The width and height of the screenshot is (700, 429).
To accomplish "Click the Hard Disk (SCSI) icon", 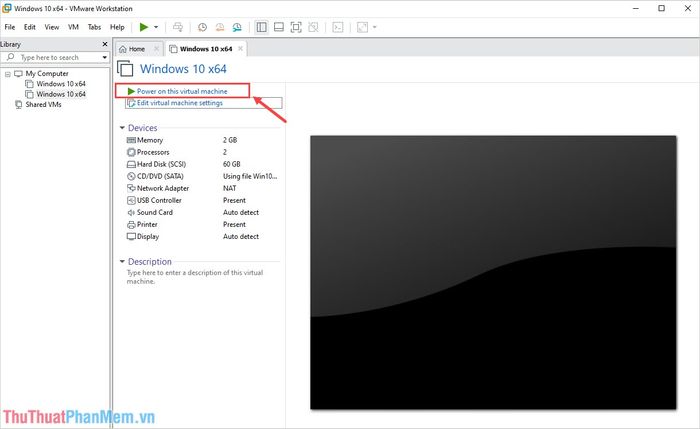I will (131, 164).
